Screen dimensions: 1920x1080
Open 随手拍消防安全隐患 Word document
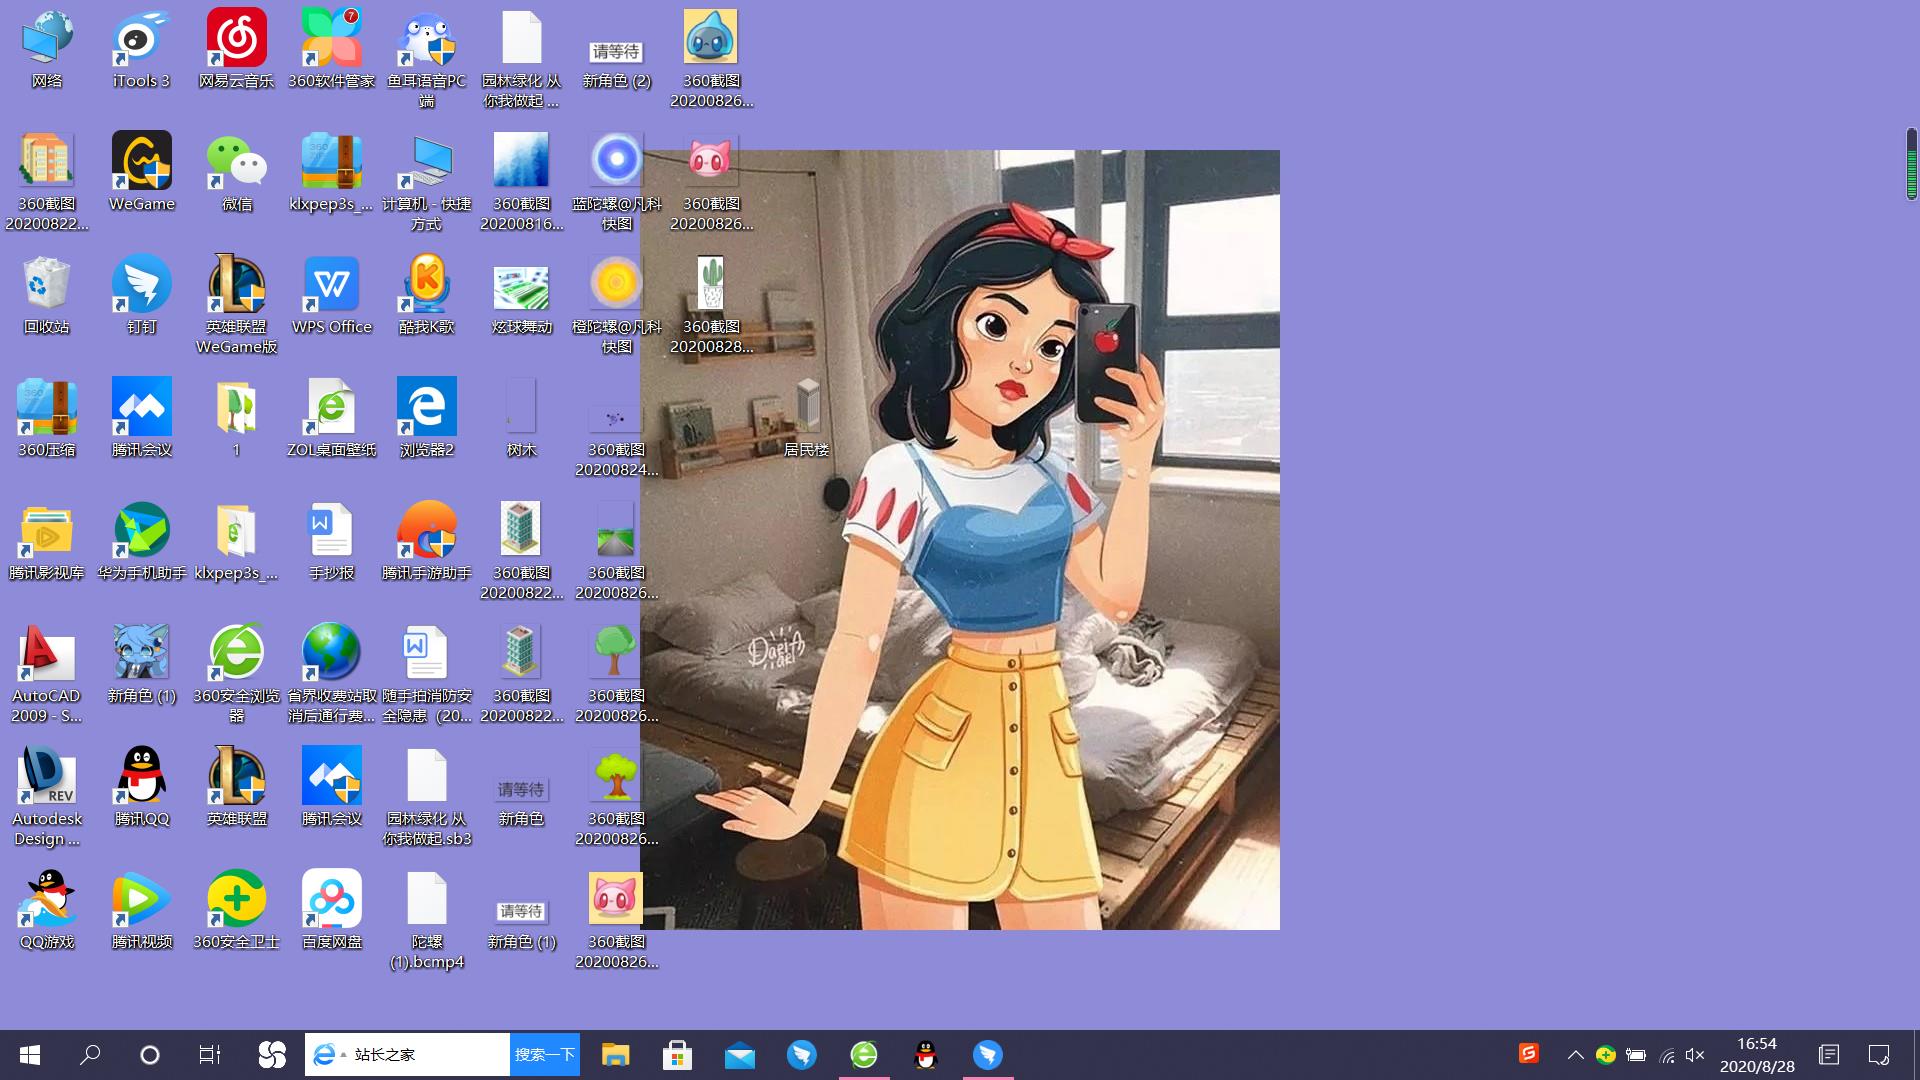(x=427, y=675)
